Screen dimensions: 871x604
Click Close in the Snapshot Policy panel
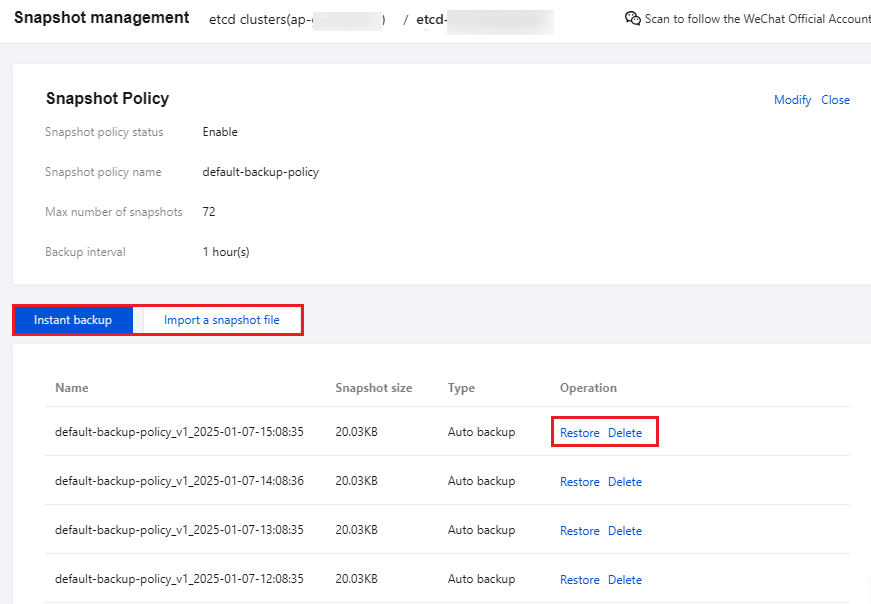(835, 100)
